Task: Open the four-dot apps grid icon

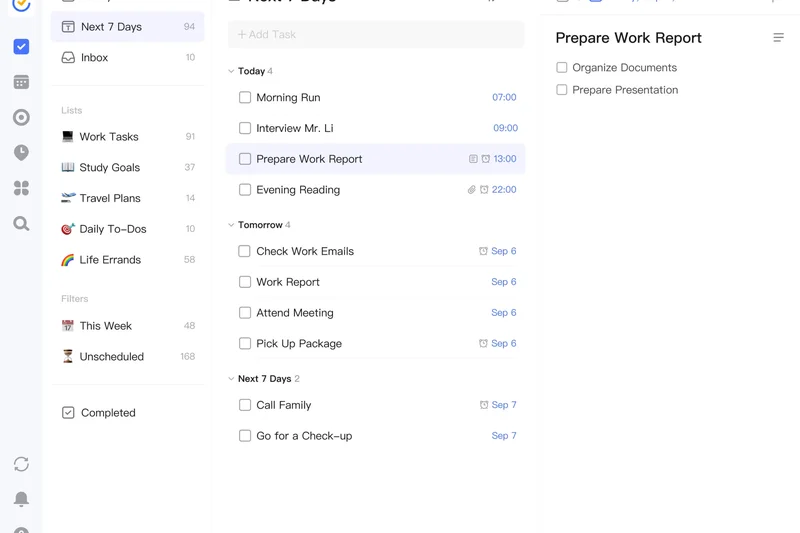Action: [21, 188]
